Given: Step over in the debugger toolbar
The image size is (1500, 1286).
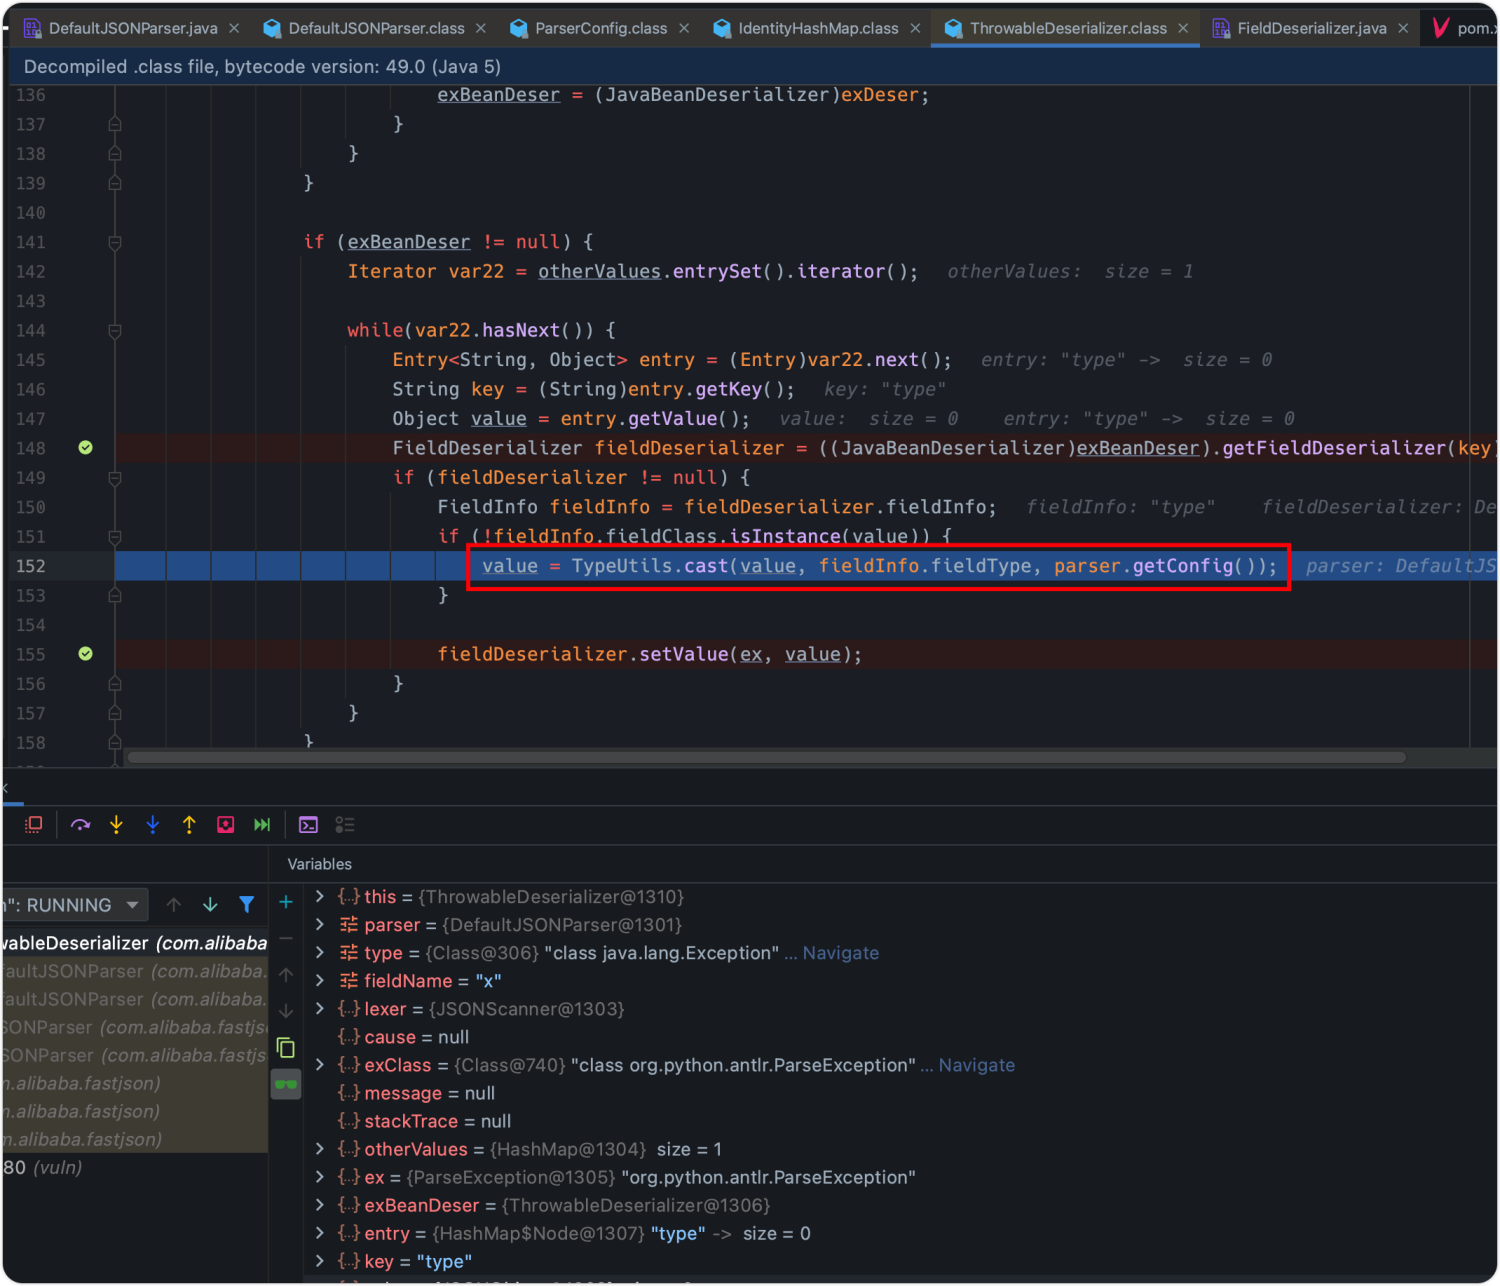Looking at the screenshot, I should pyautogui.click(x=80, y=824).
